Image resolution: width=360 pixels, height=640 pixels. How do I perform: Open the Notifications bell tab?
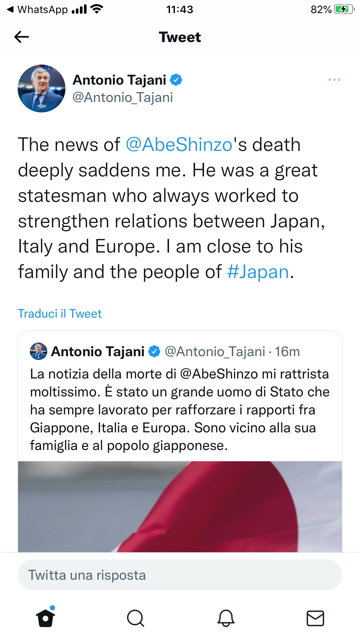(x=225, y=618)
